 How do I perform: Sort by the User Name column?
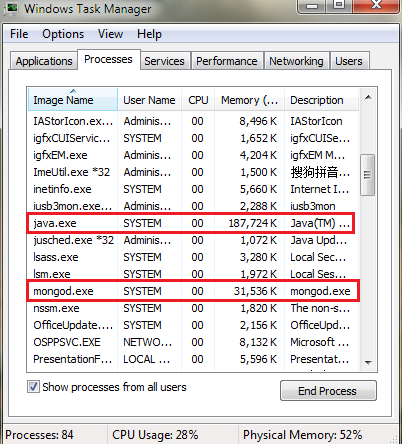[x=149, y=100]
